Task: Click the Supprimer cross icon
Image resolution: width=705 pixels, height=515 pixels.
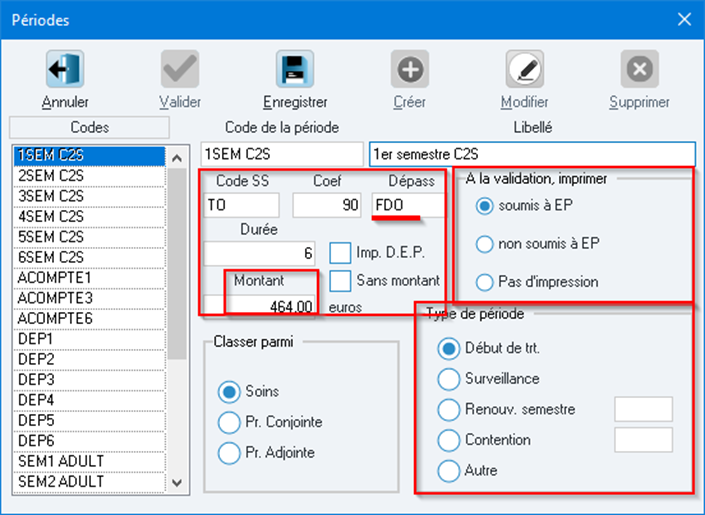Action: point(640,69)
